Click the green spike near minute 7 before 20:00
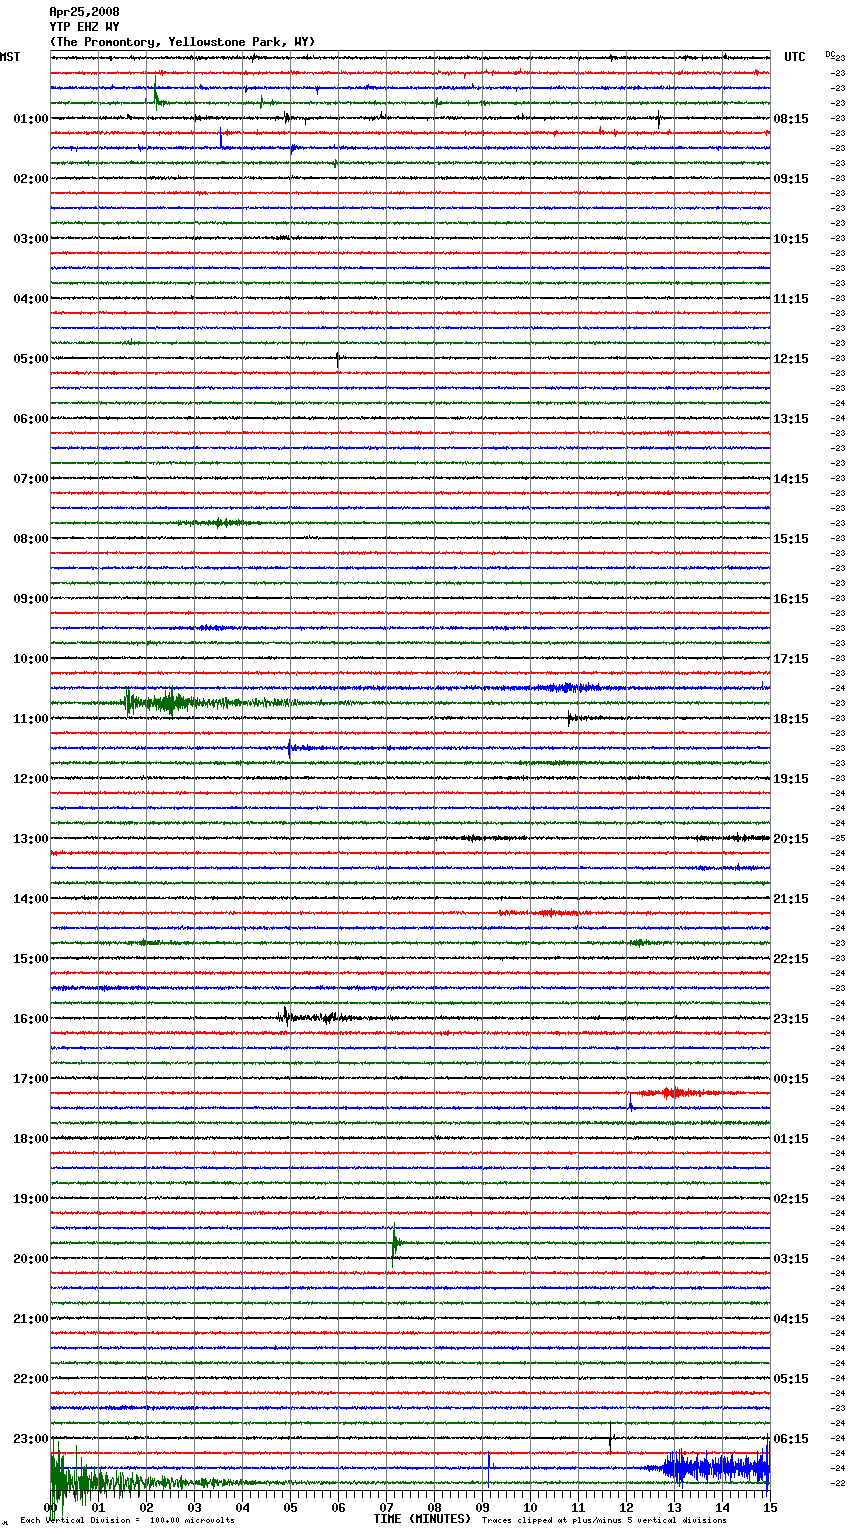 pyautogui.click(x=394, y=1243)
